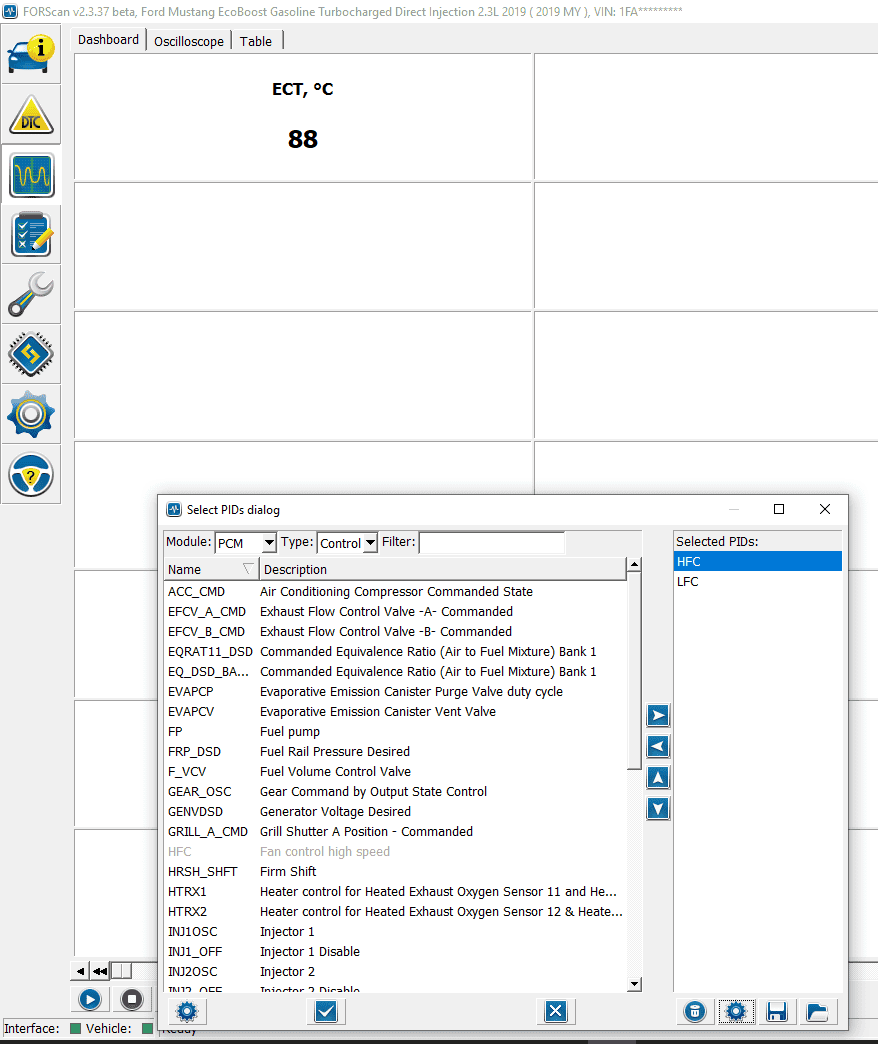Move selected PID down in list
Screen dimensions: 878x1044
[658, 809]
